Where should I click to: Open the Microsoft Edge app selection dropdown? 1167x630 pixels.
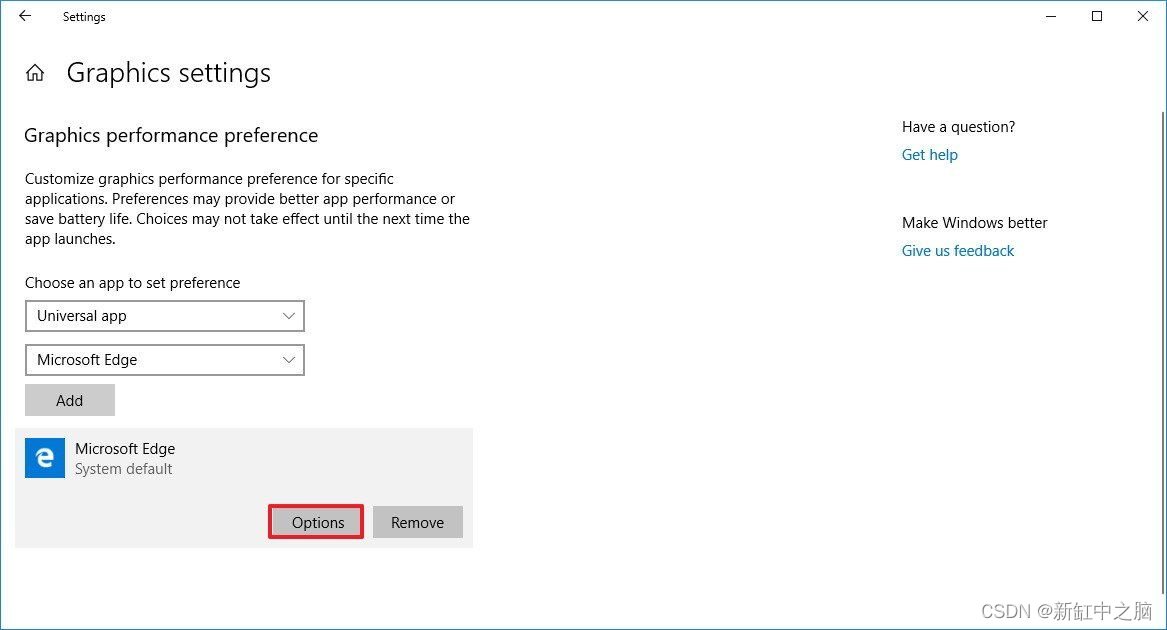164,360
